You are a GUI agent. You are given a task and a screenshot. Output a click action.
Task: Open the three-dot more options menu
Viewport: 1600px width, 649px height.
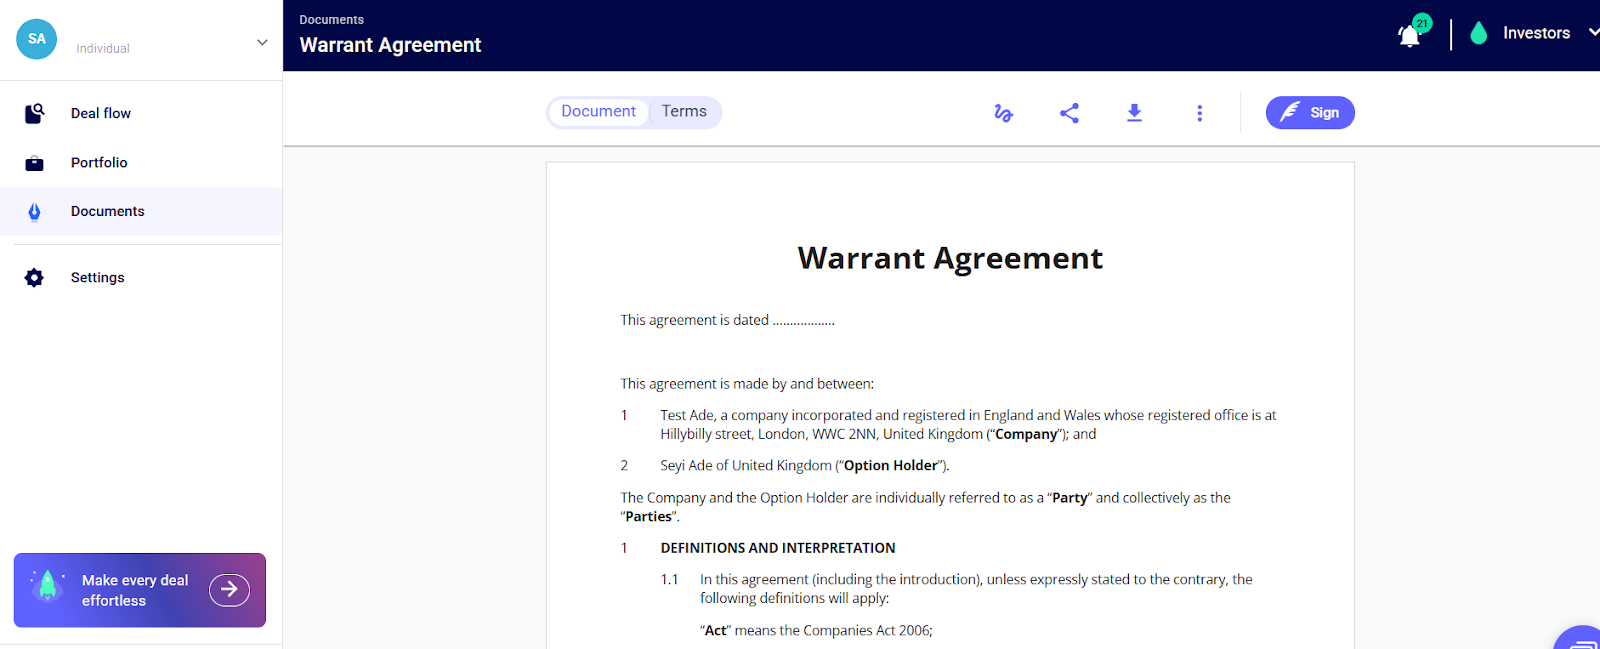[1199, 113]
